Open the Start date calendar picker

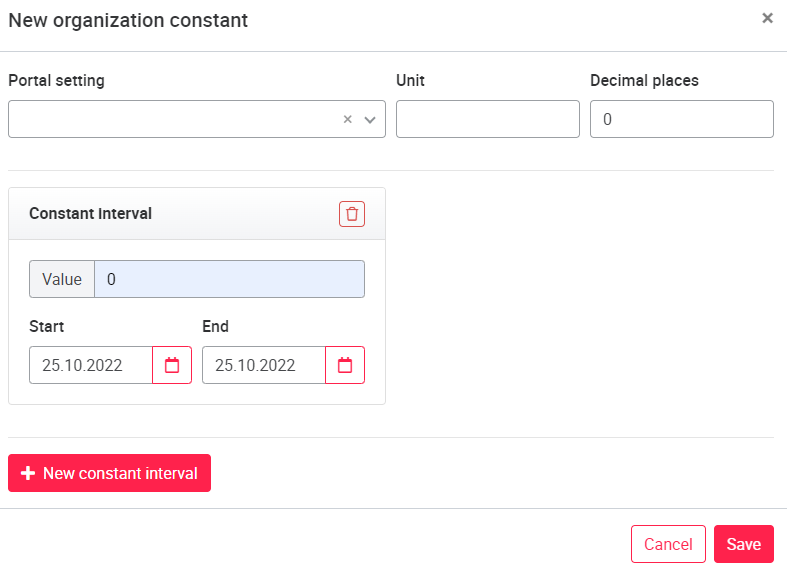pyautogui.click(x=172, y=365)
